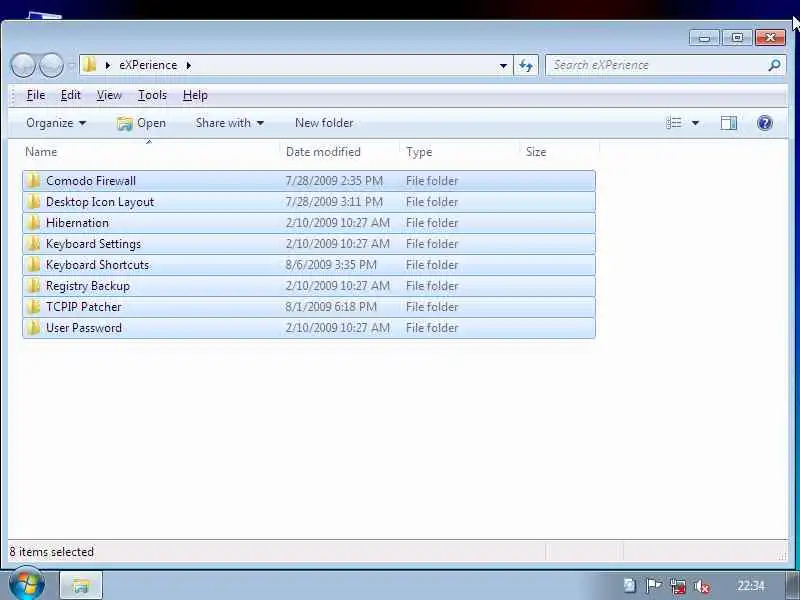Click the 8/6/2009 3:35 PM date cell
Viewport: 800px width, 600px height.
pos(331,265)
